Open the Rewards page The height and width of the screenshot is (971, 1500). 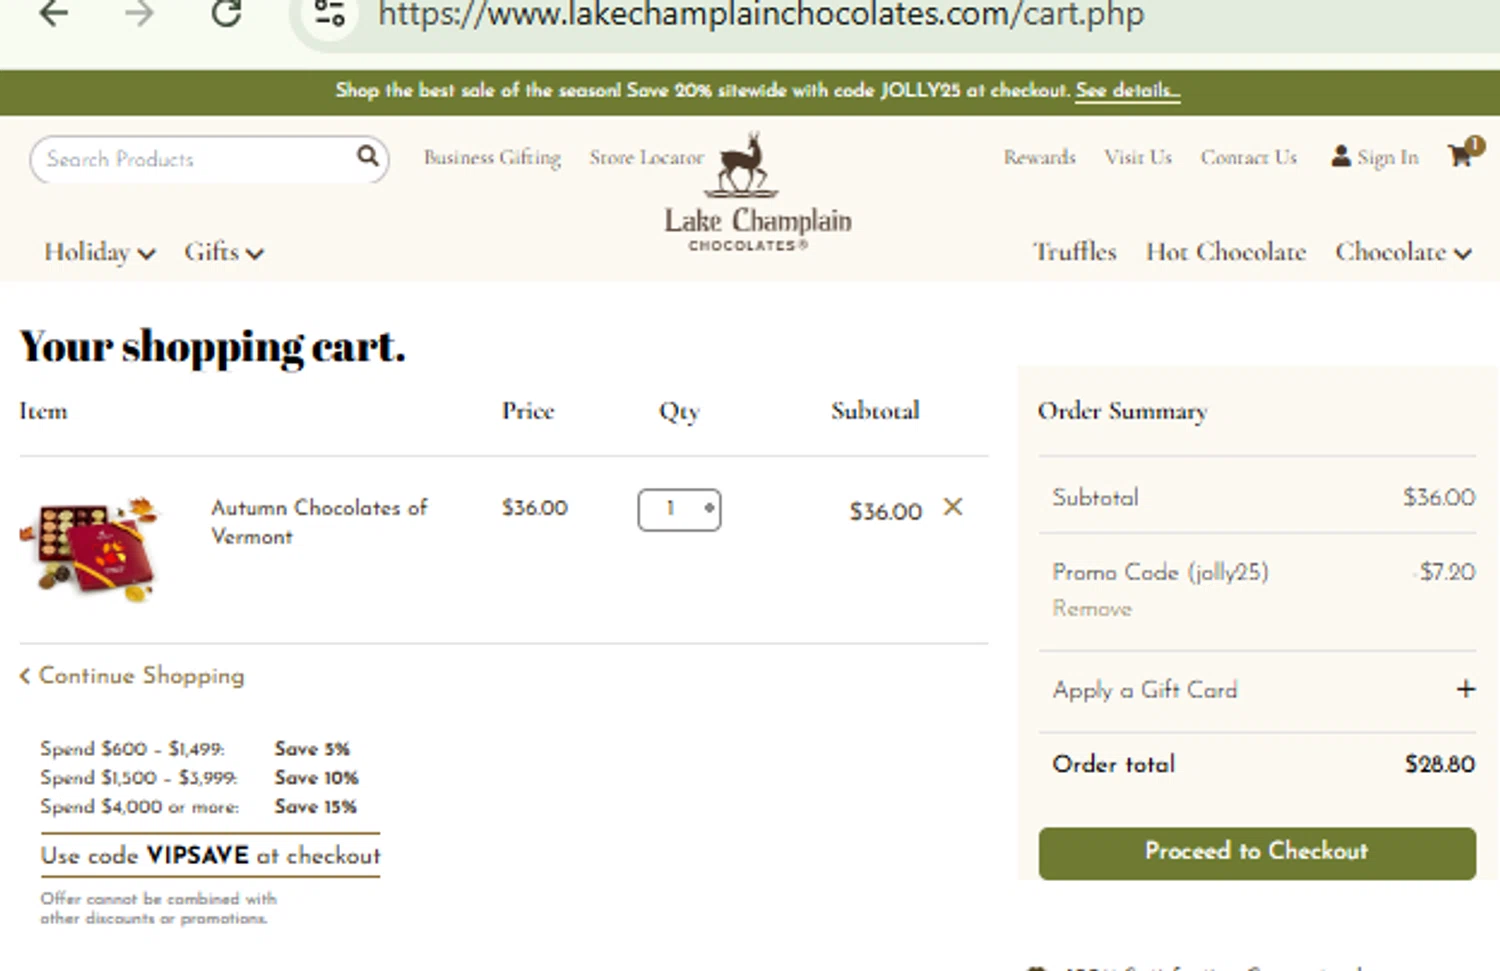coord(1040,157)
